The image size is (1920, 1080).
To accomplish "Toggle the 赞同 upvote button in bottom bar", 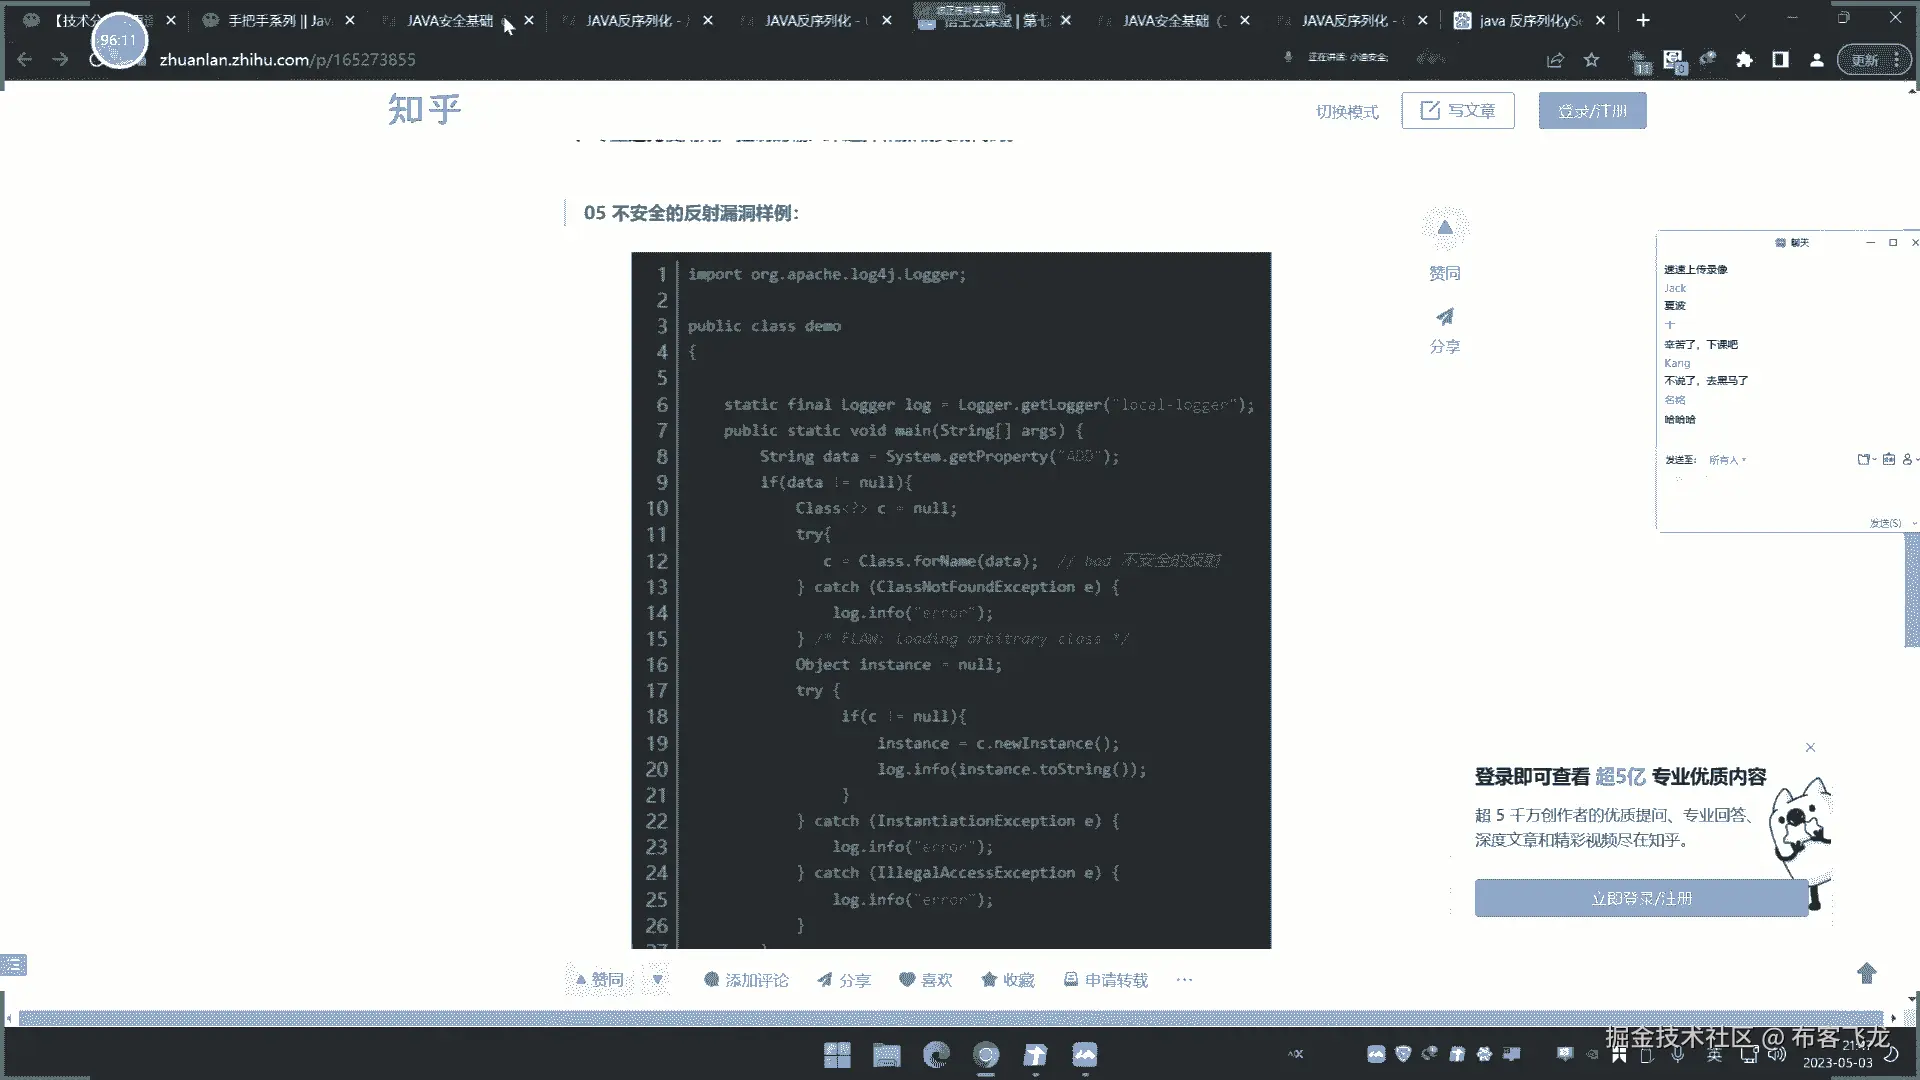I will coord(600,980).
